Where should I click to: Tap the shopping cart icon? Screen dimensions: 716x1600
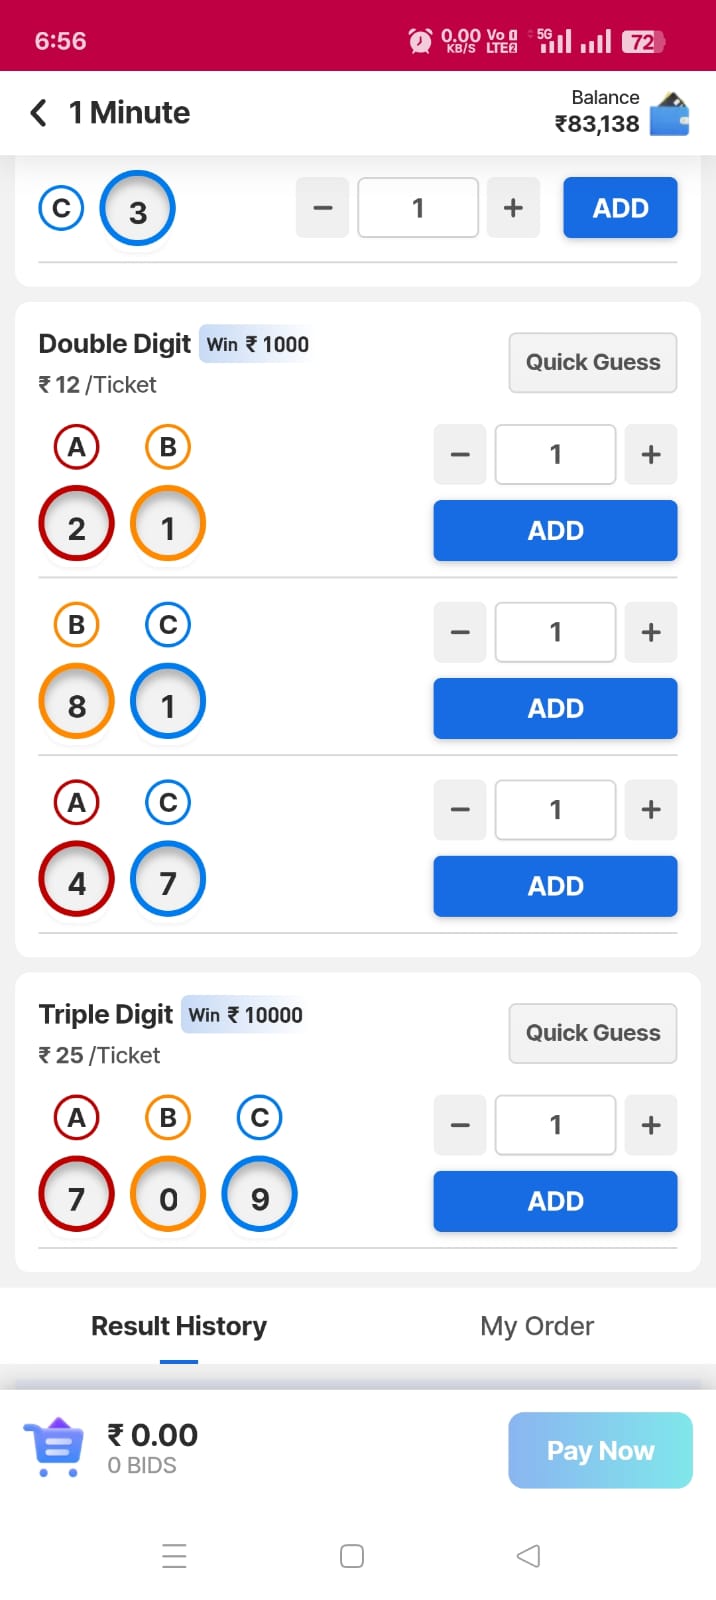click(53, 1448)
